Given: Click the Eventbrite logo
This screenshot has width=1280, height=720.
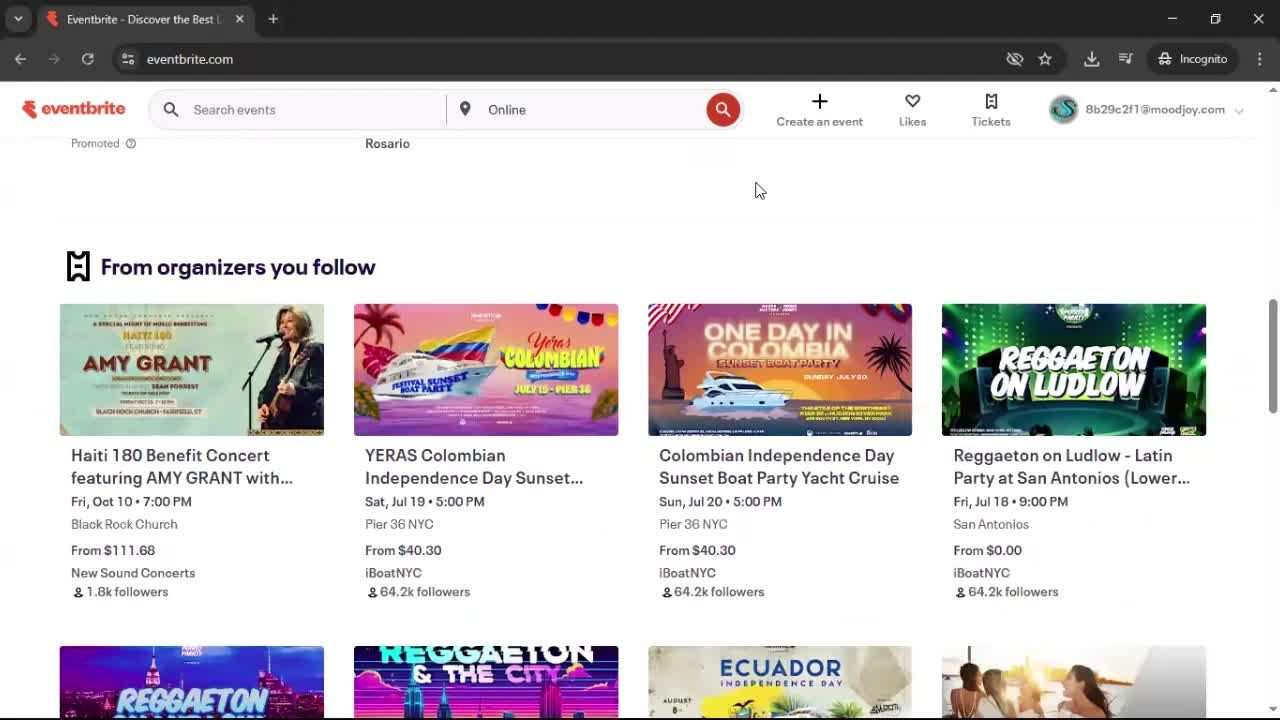Looking at the screenshot, I should point(73,109).
